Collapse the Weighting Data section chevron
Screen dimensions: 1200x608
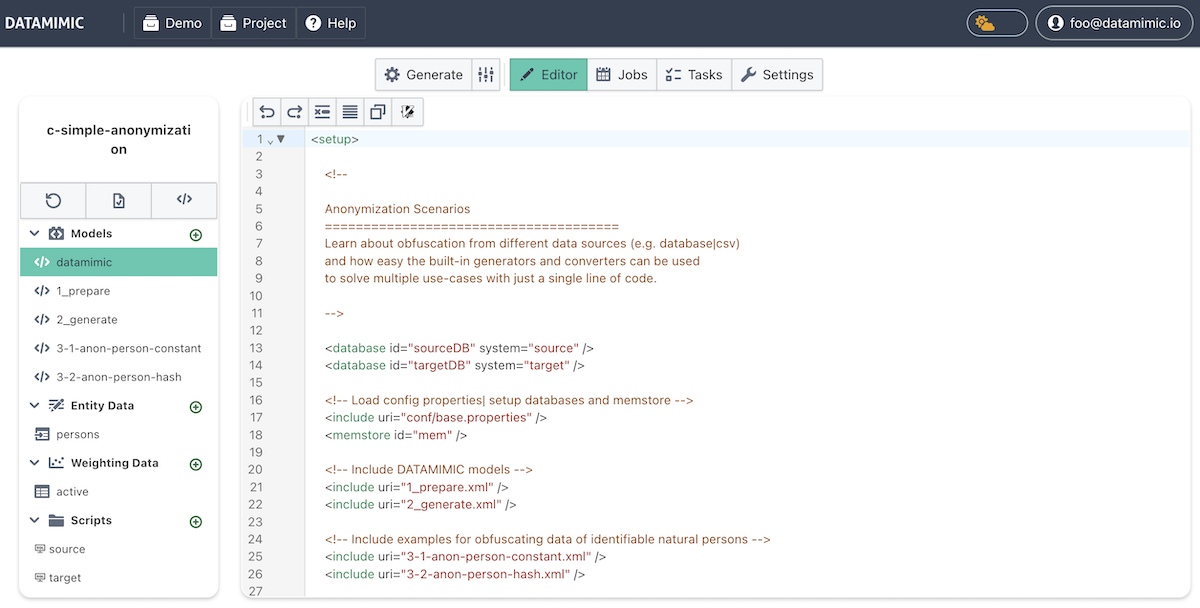click(34, 463)
